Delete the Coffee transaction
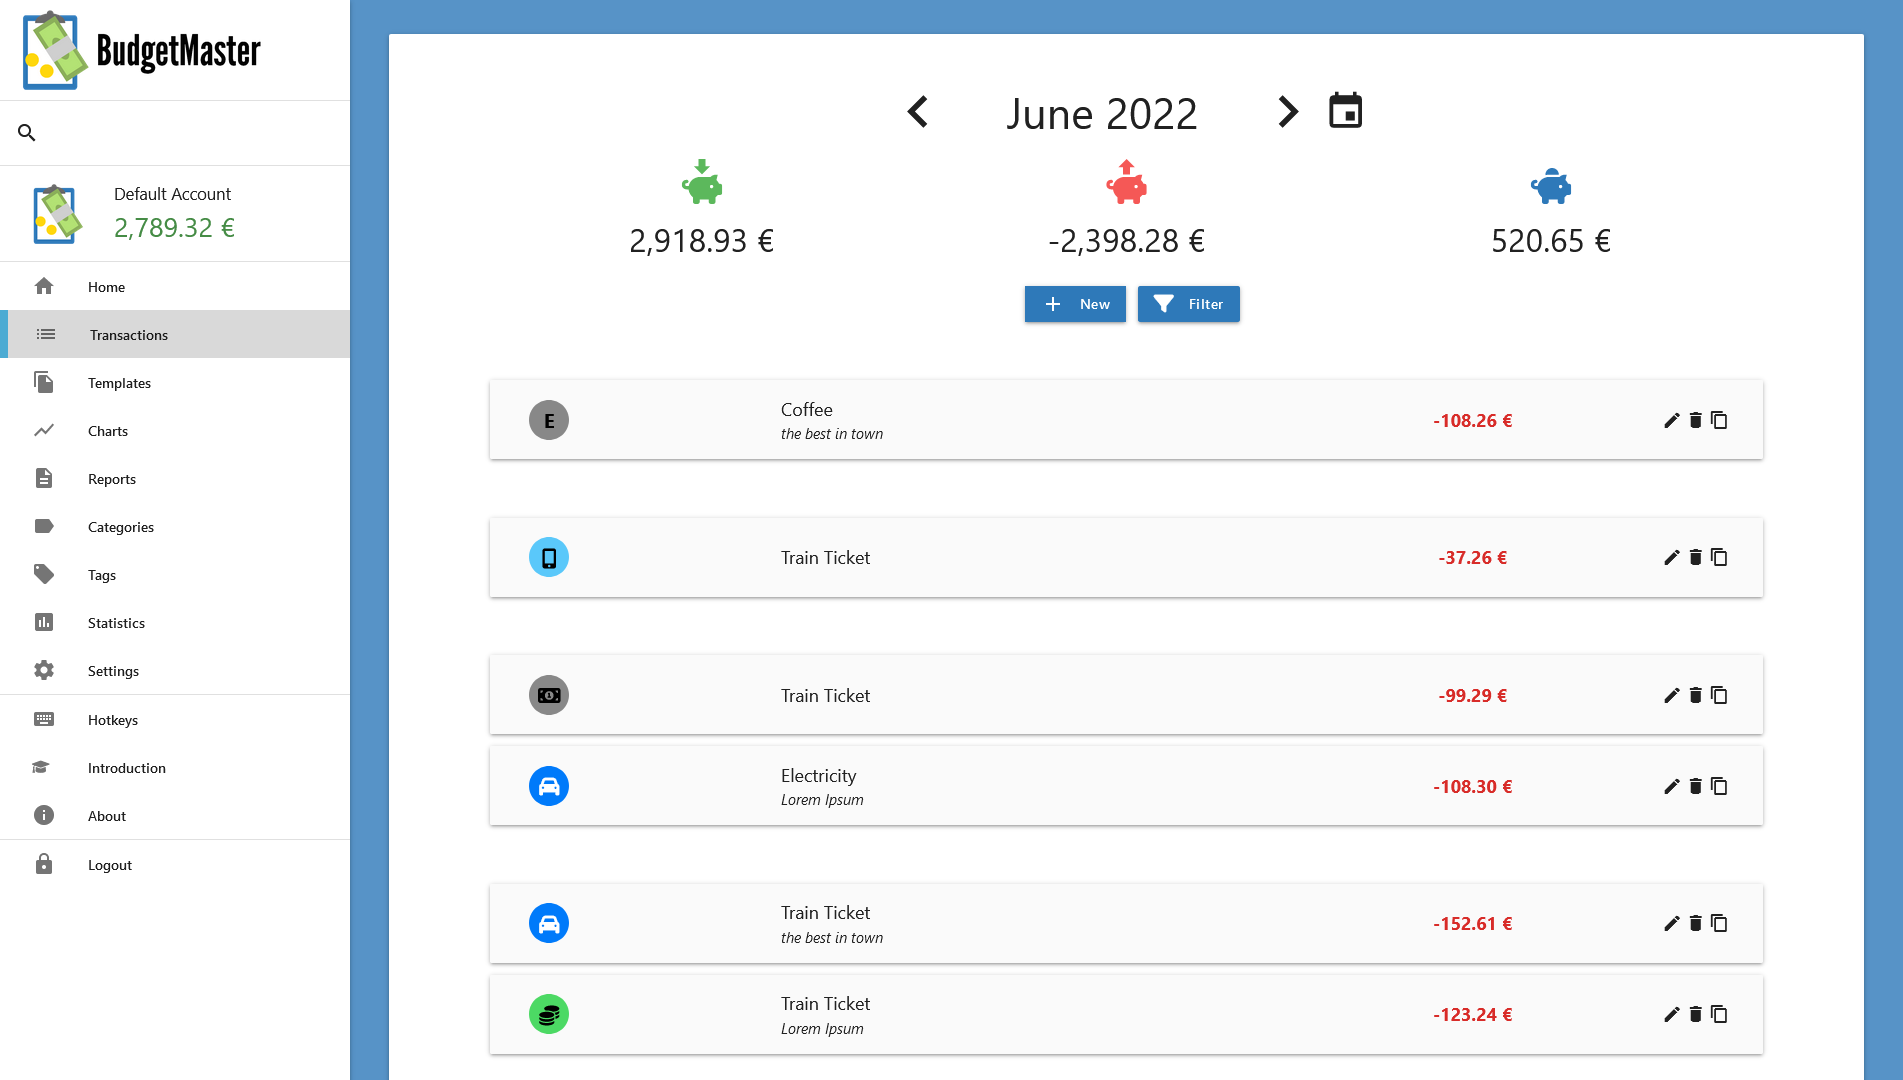 pos(1695,420)
